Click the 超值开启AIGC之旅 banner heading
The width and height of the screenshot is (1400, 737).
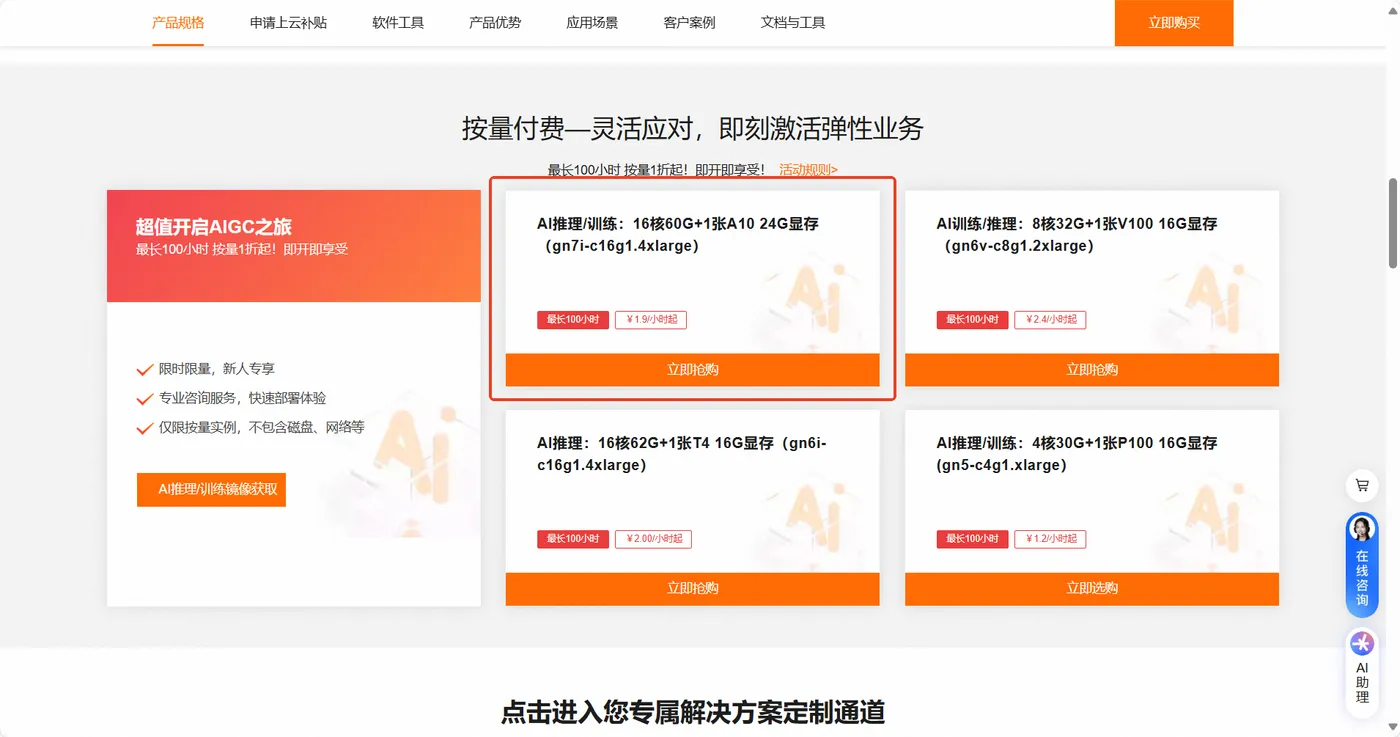pos(214,227)
